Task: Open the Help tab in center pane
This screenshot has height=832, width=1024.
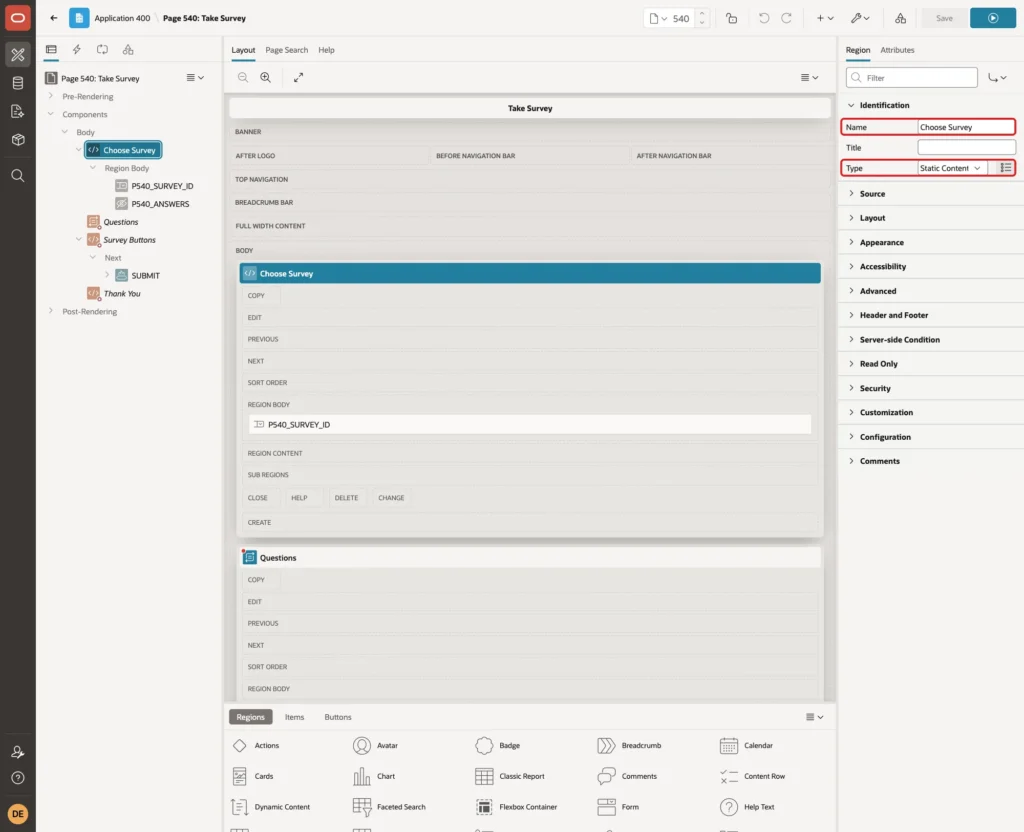Action: click(326, 50)
